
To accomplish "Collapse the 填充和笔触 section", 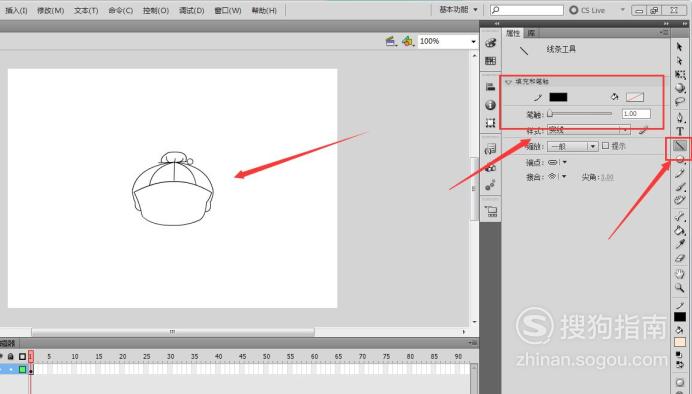I will 508,82.
